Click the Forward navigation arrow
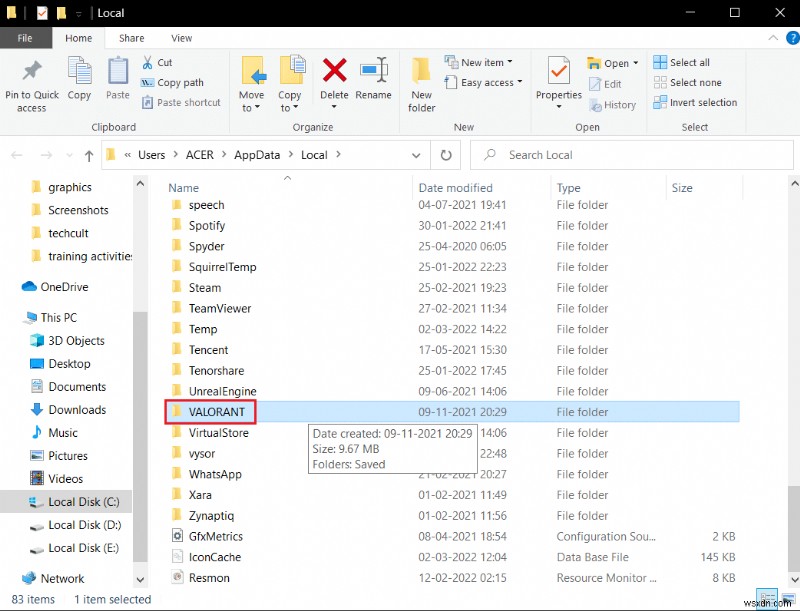Image resolution: width=800 pixels, height=611 pixels. click(46, 155)
